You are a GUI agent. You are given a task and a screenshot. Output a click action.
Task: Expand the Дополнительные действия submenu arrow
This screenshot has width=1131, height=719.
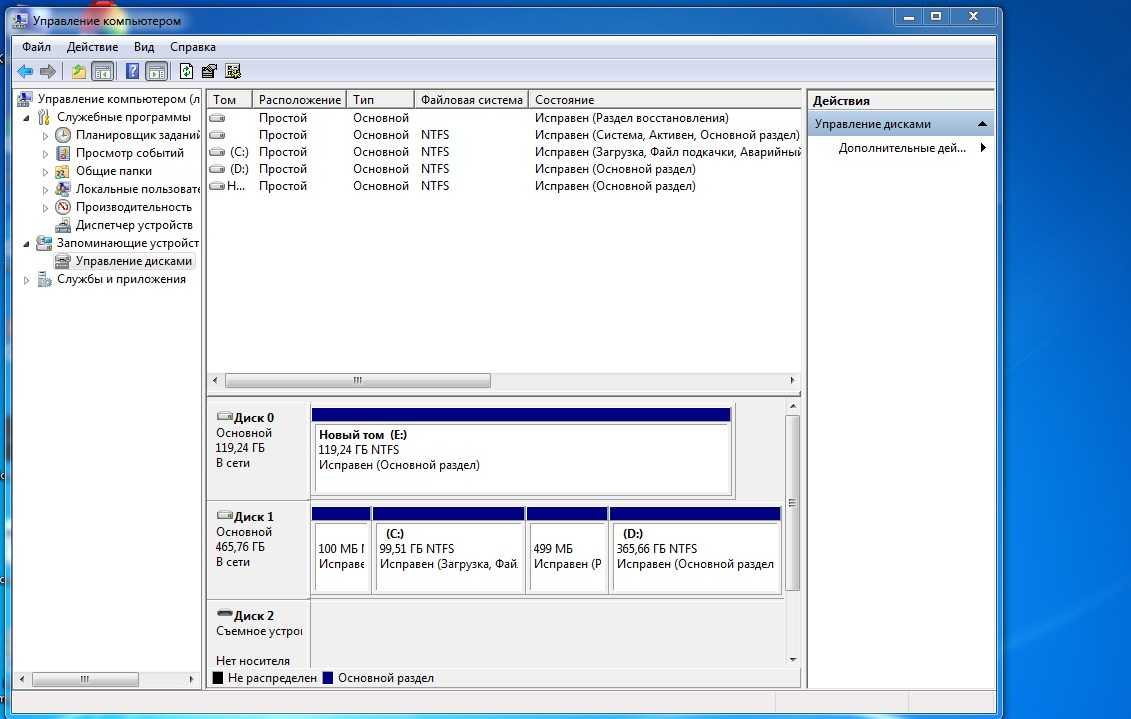point(983,148)
